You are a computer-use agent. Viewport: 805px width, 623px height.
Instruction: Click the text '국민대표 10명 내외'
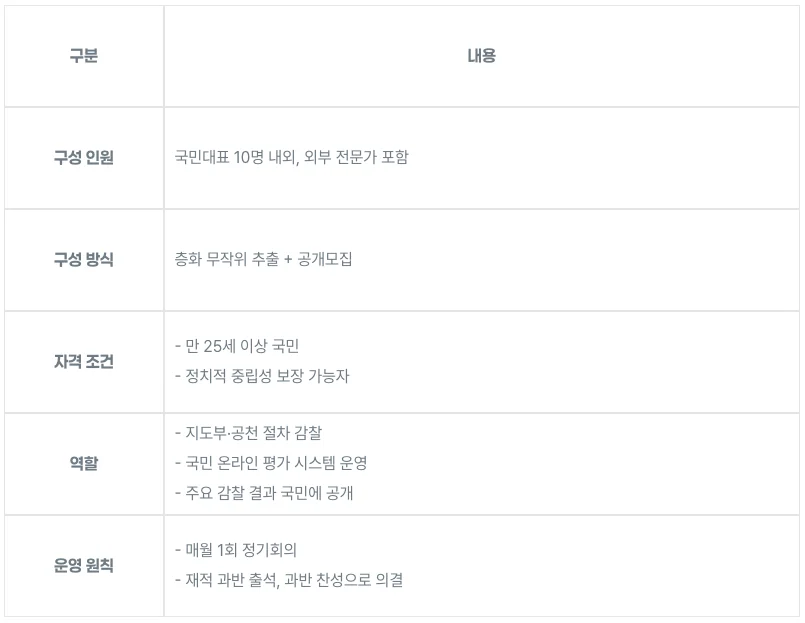232,158
